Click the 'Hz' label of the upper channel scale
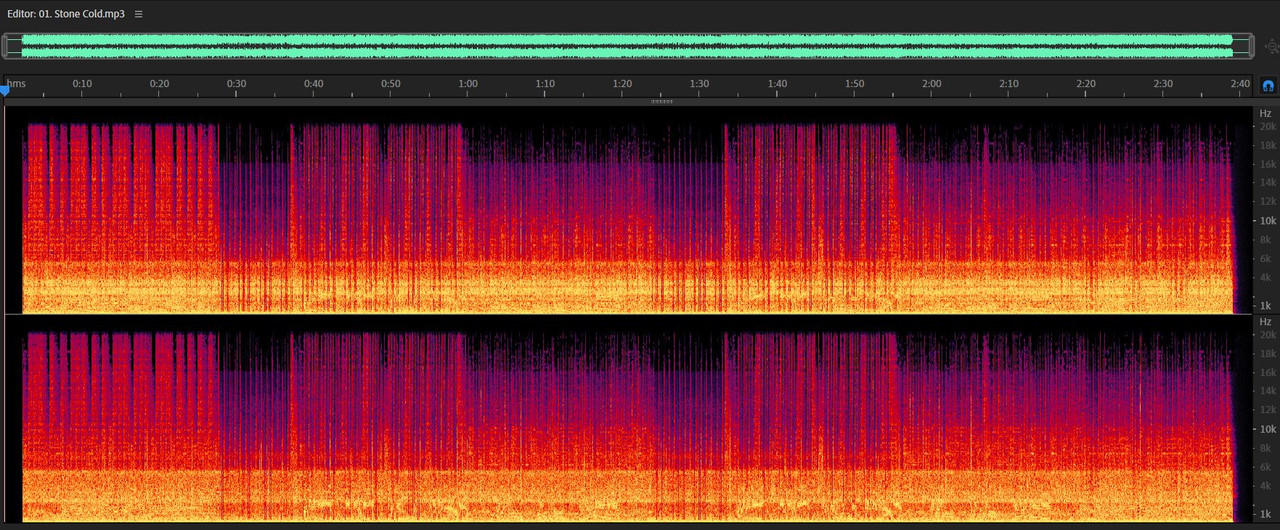 coord(1265,113)
